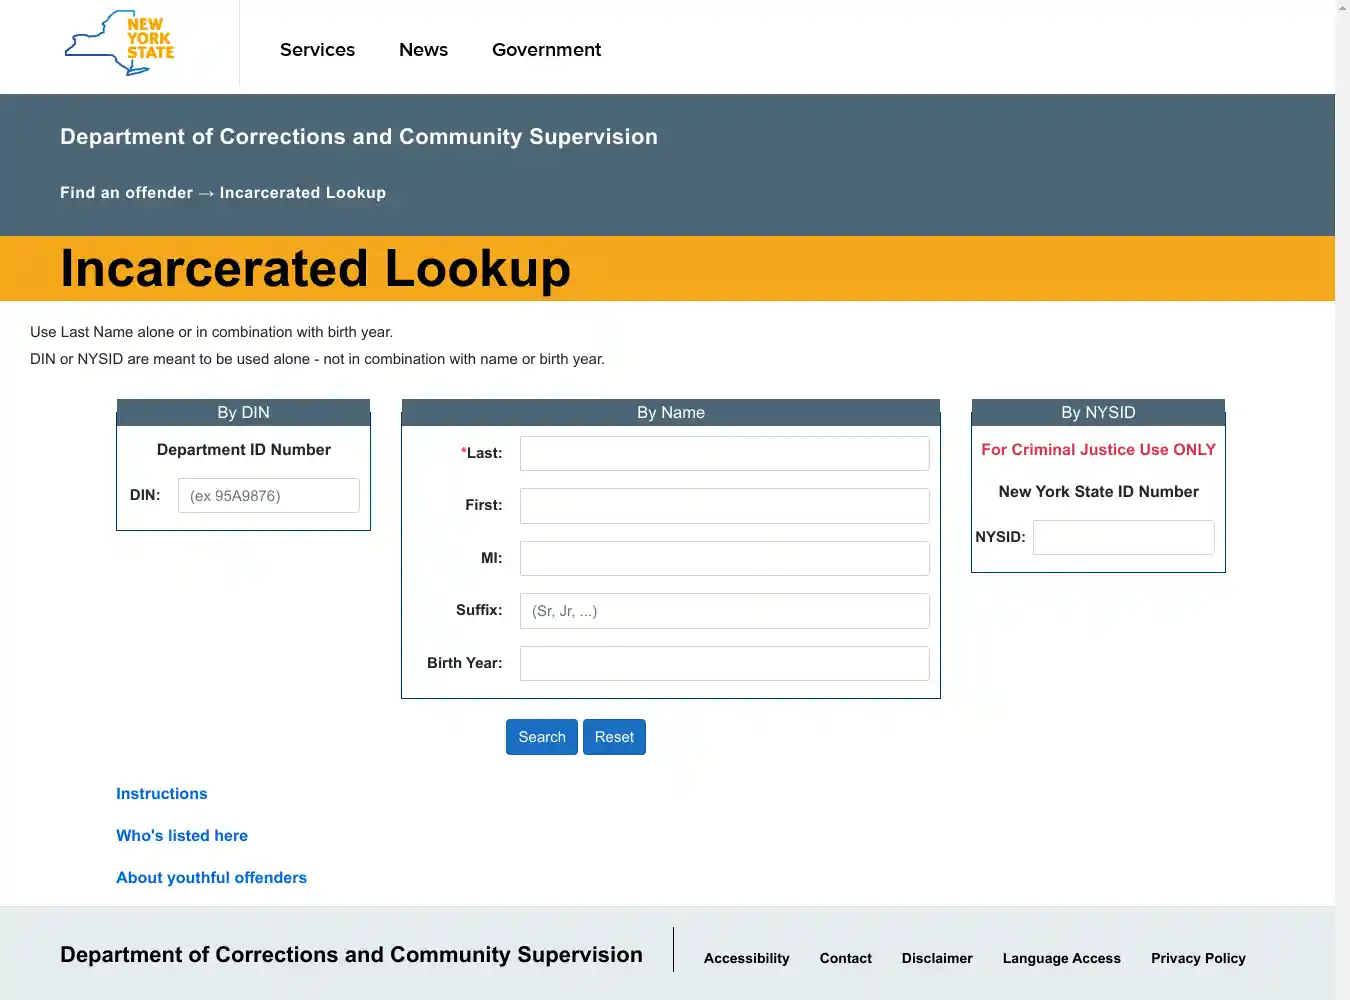Viewport: 1350px width, 1000px height.
Task: Open About youthful offenders link
Action: 211,878
